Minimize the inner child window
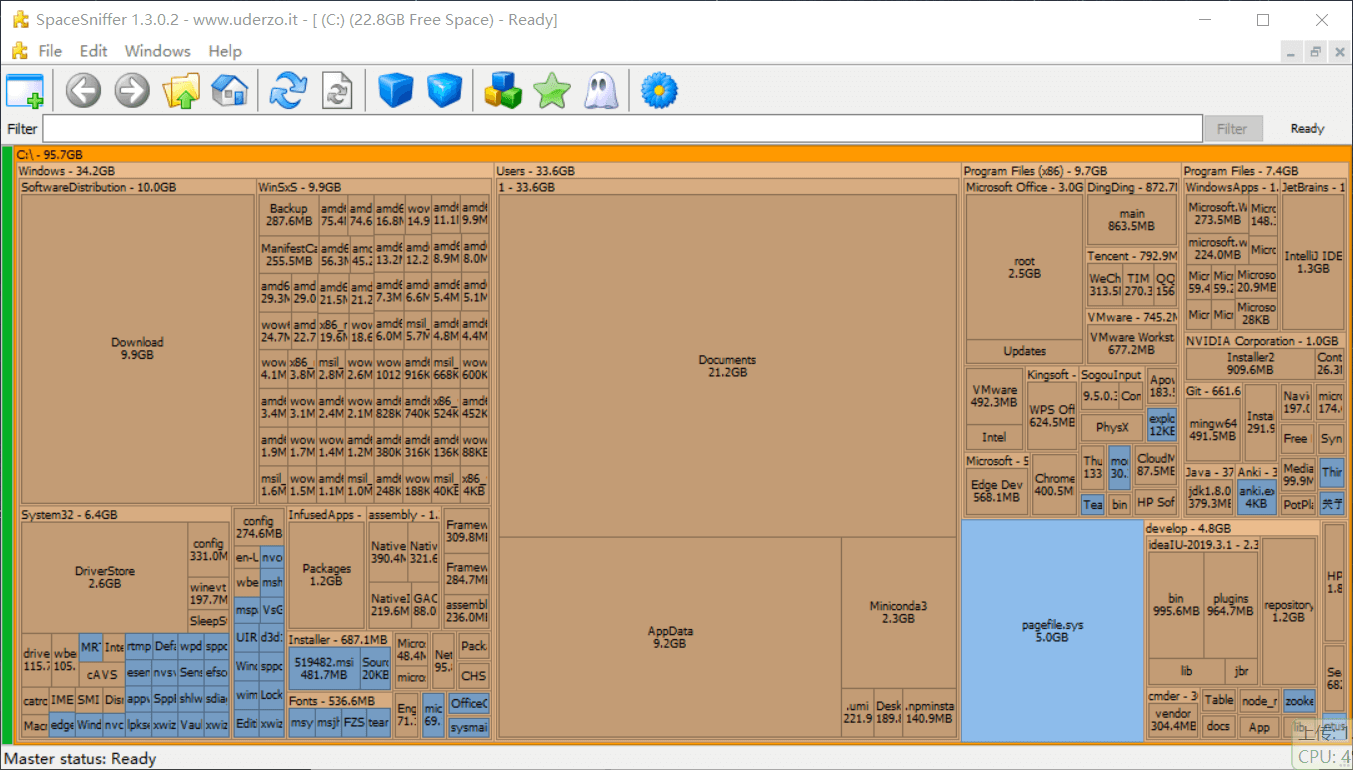The width and height of the screenshot is (1353, 770). [x=1292, y=52]
